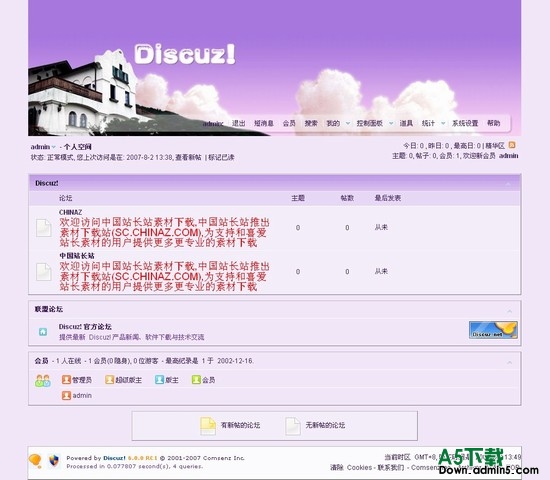Click the 超级版主 role icon
Viewport: 550px width, 480px height.
point(109,380)
